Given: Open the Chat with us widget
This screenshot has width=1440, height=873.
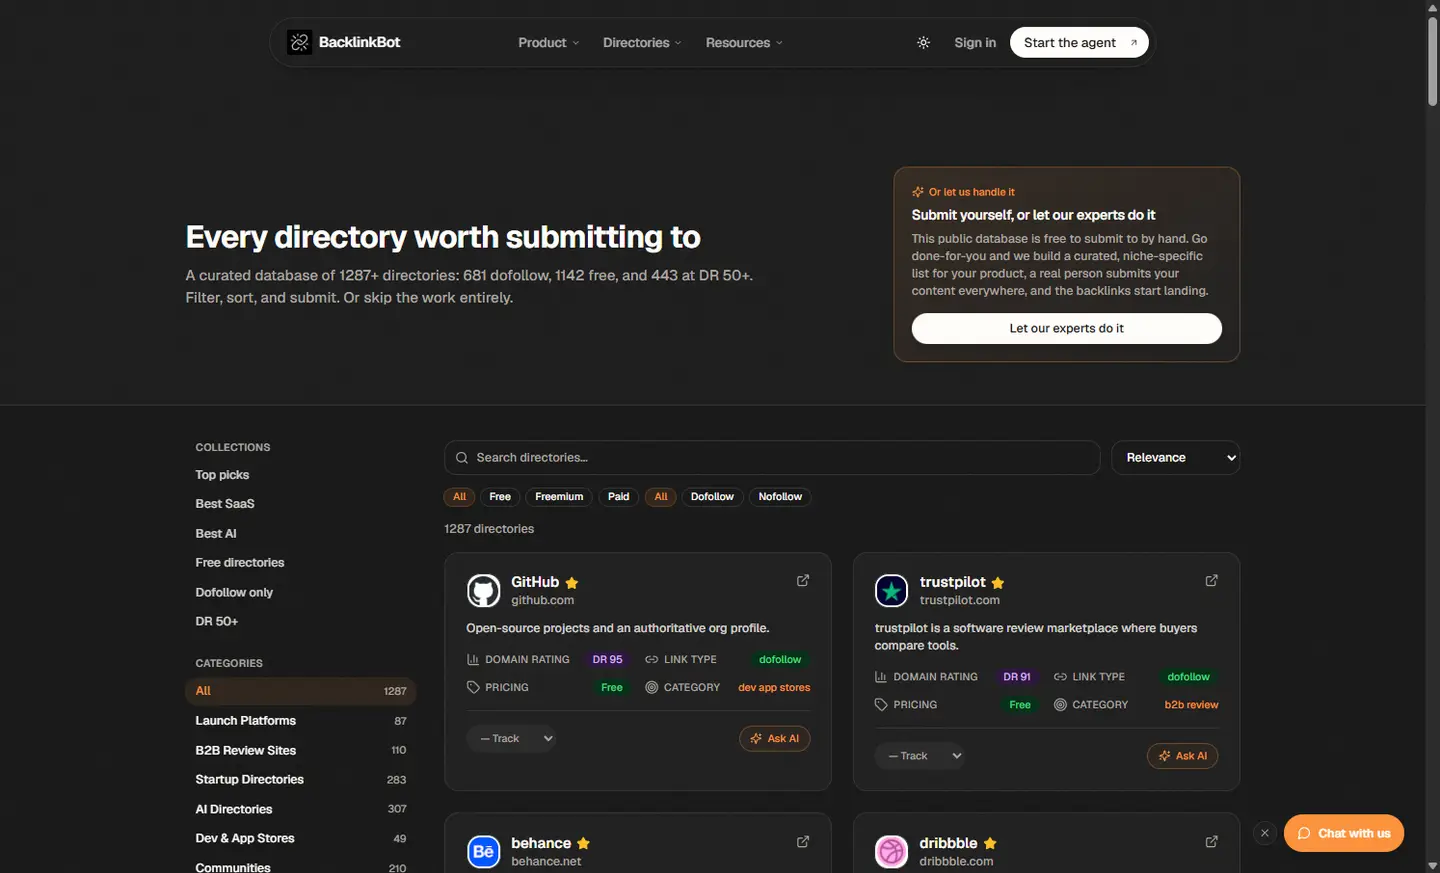Looking at the screenshot, I should (x=1344, y=833).
